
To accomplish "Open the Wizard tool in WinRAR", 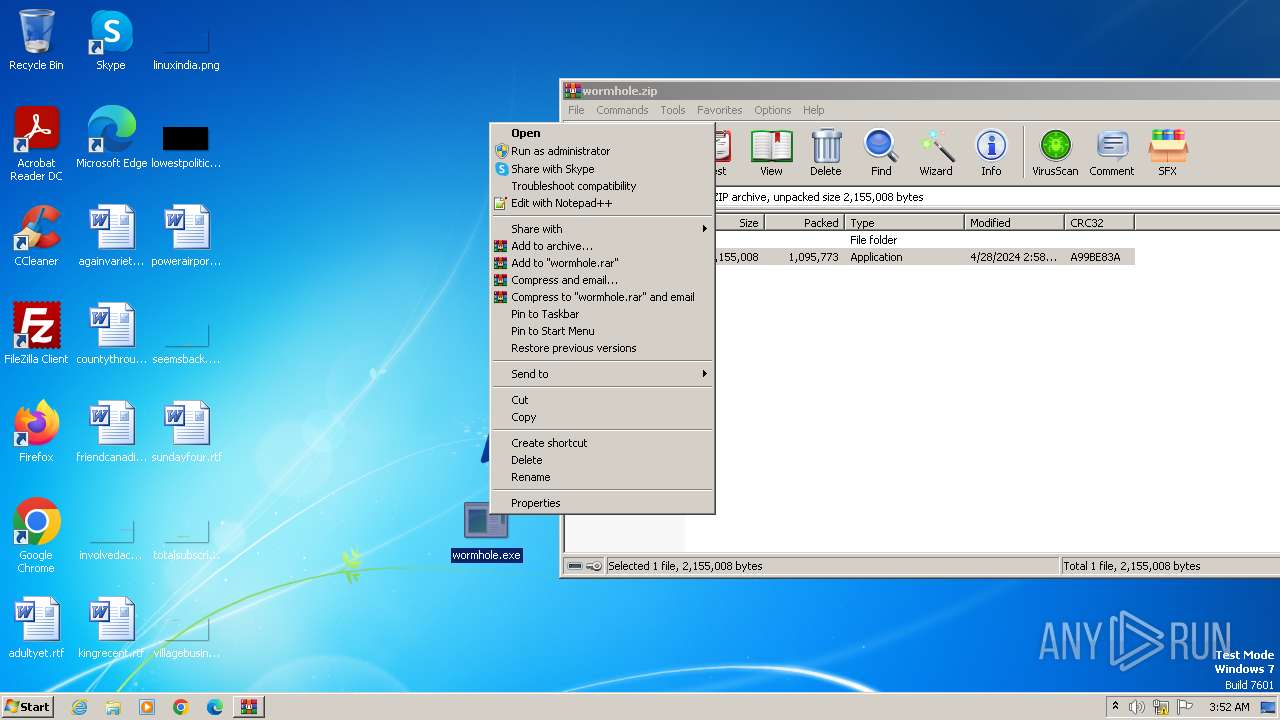I will (936, 153).
